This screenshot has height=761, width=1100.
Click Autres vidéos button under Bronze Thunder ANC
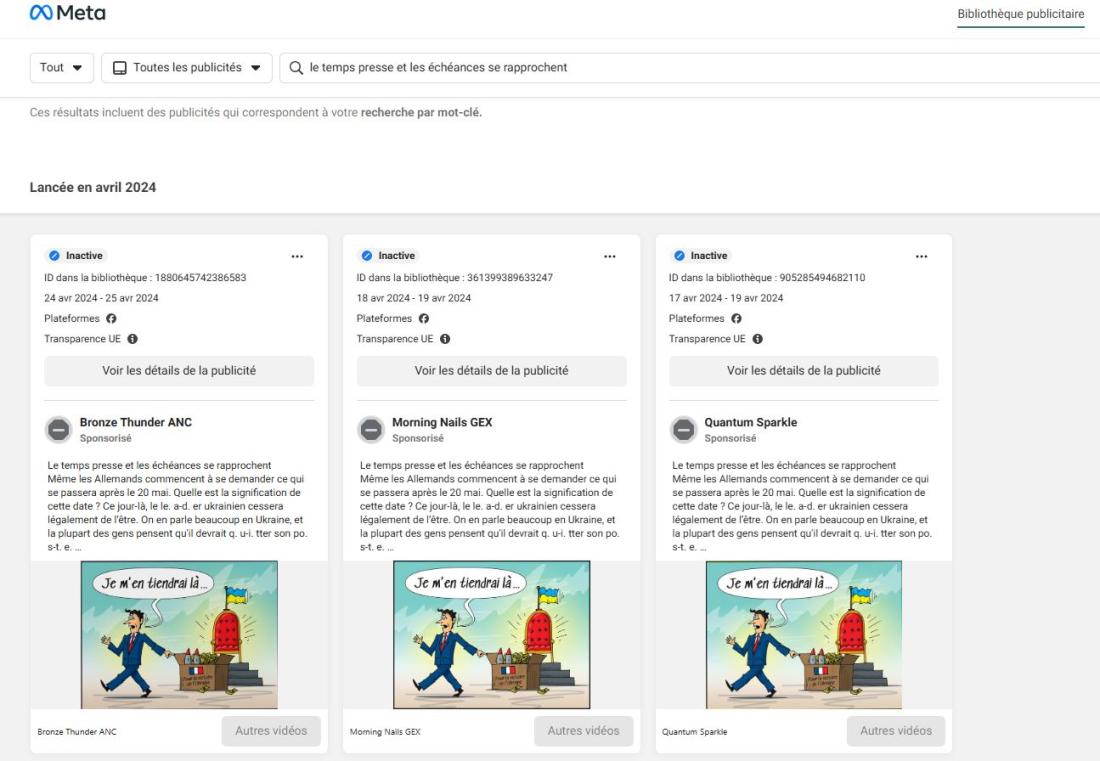271,731
